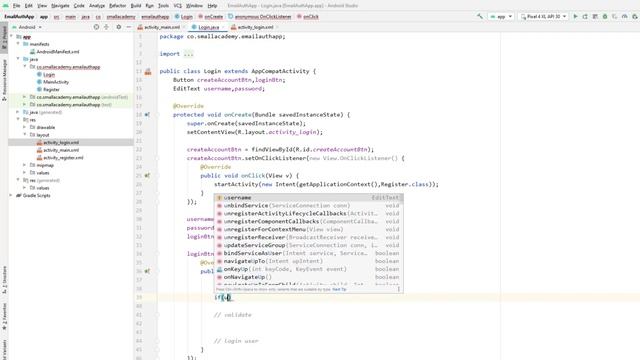The height and width of the screenshot is (360, 640).
Task: Click the override gutter icon at first onClick
Action: click(x=147, y=176)
